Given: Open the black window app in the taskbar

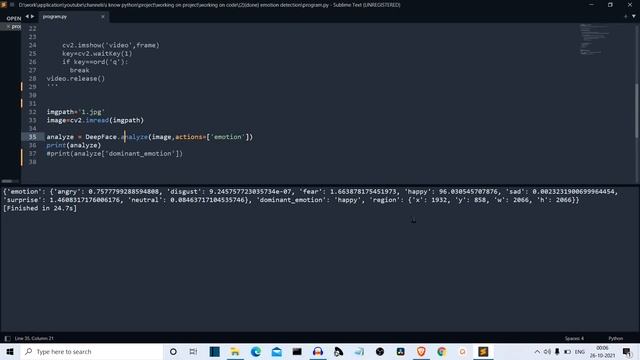Looking at the screenshot, I should tap(297, 351).
